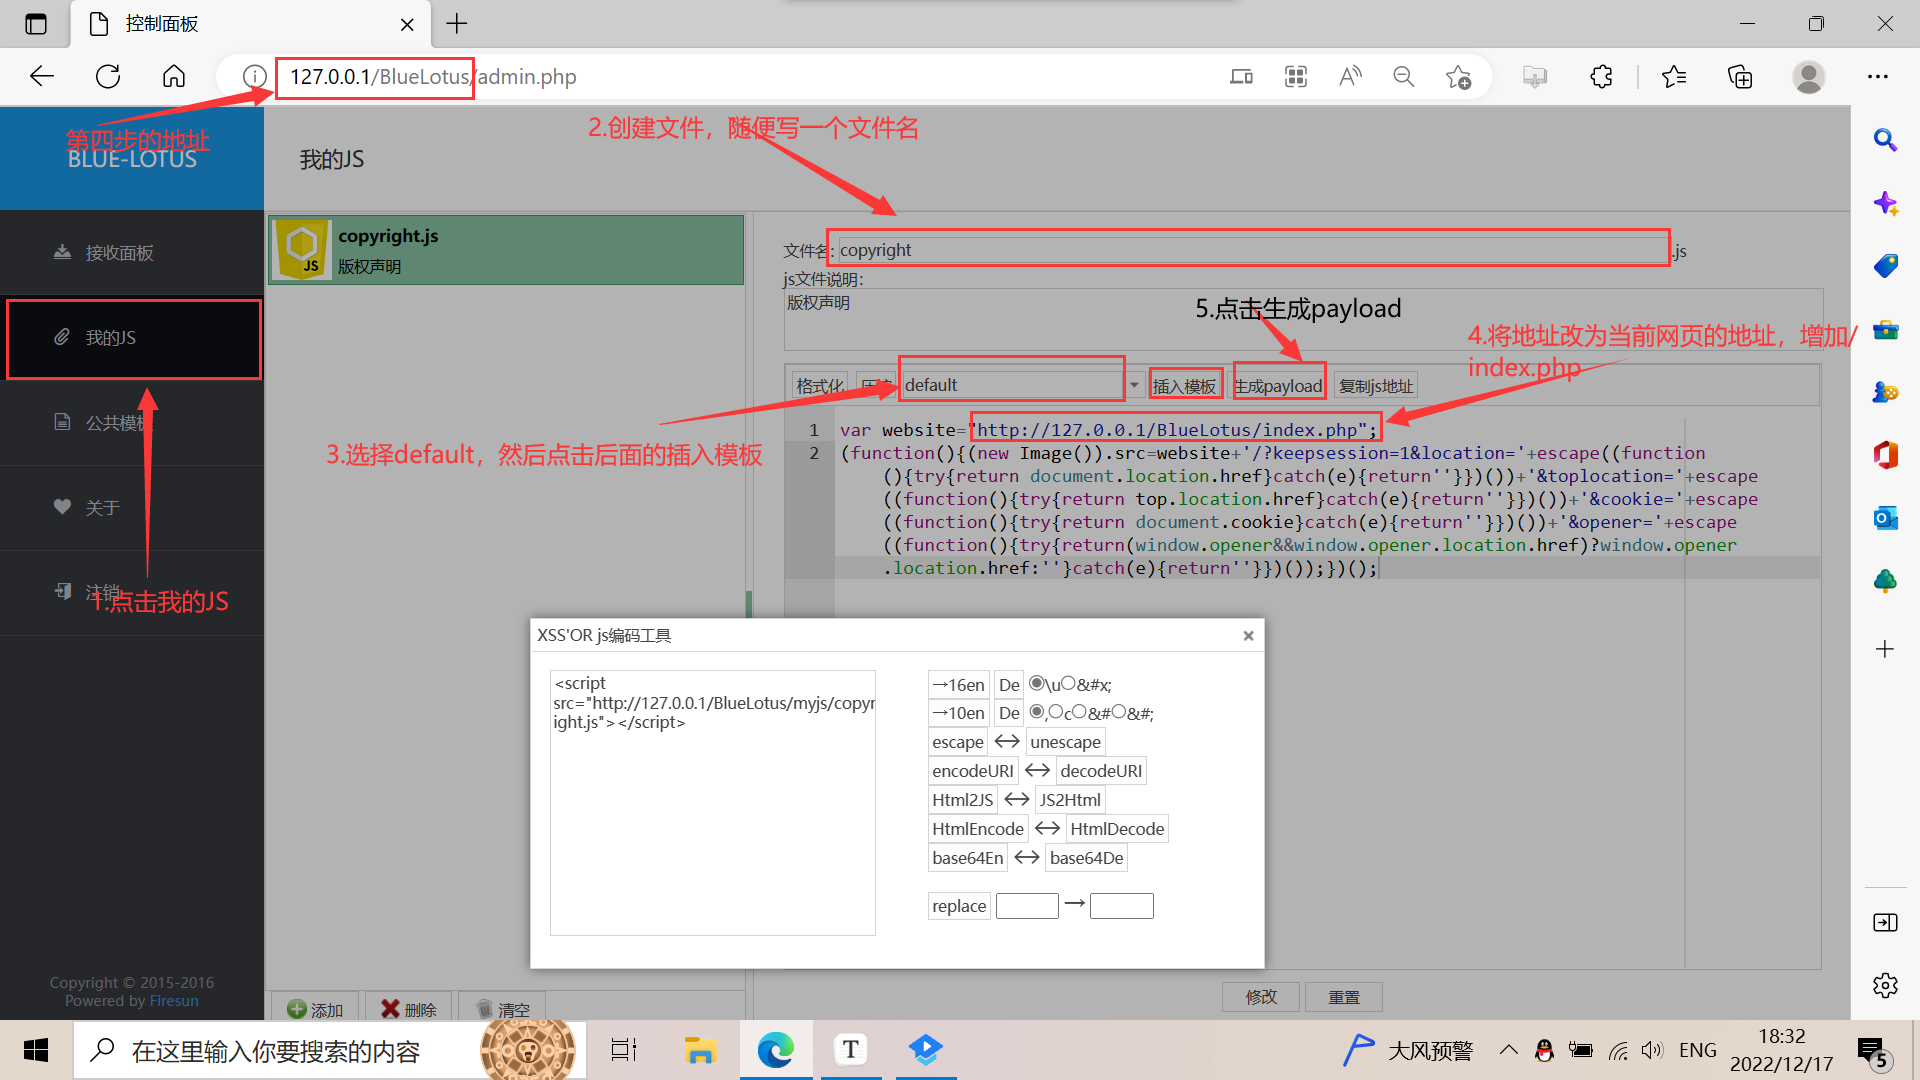Click the js文件说明 description textarea
Viewport: 1920px width, 1080px height.
click(x=1303, y=320)
